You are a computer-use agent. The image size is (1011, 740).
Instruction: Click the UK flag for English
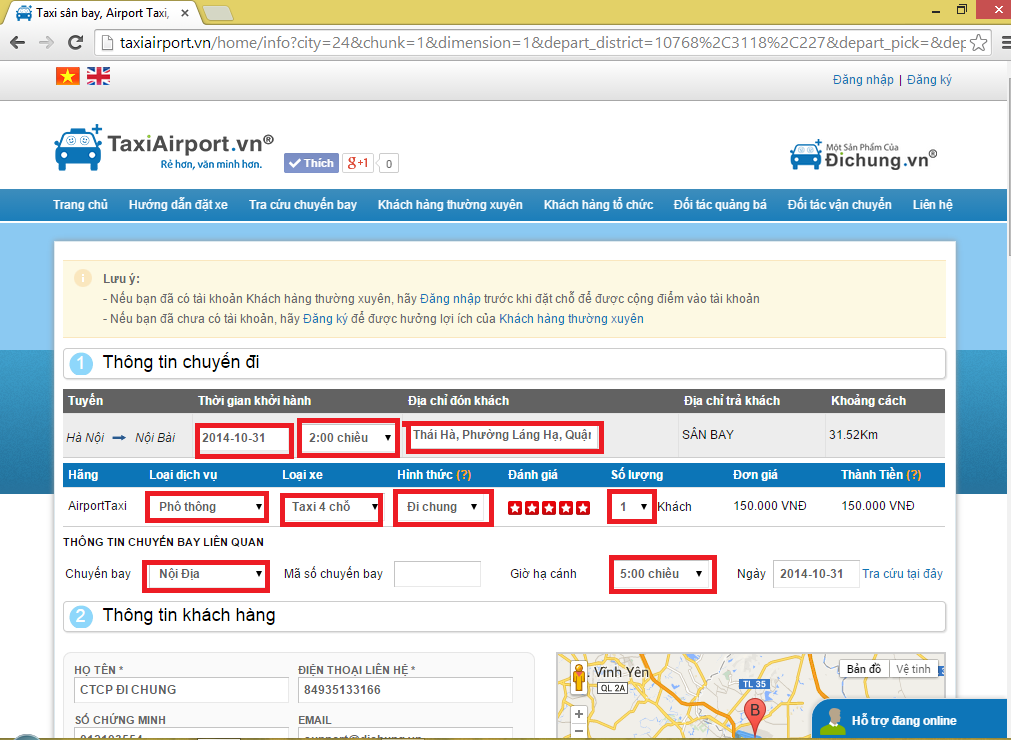[x=98, y=76]
